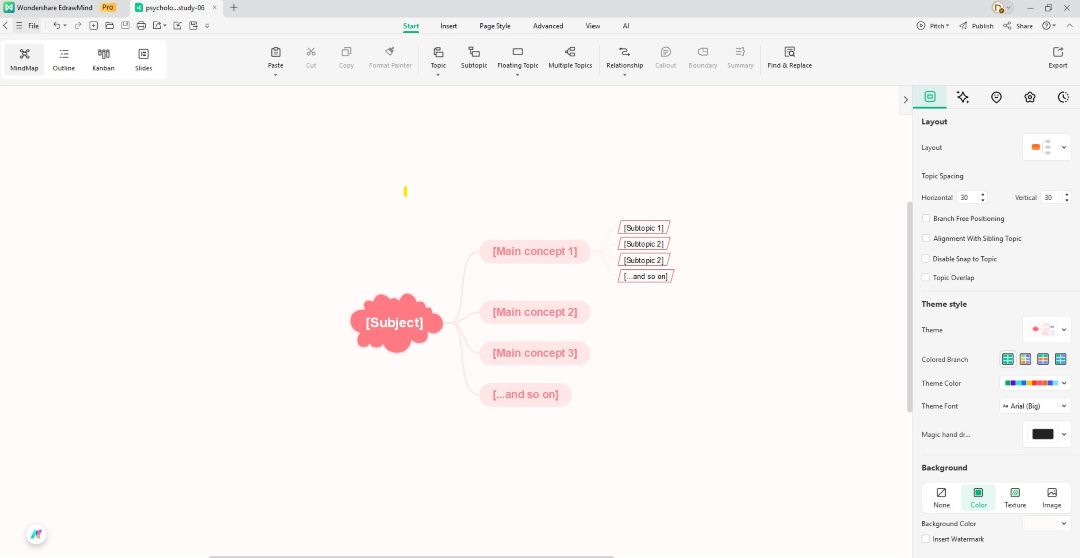The width and height of the screenshot is (1080, 558).
Task: Open new document tab with plus
Action: [233, 8]
